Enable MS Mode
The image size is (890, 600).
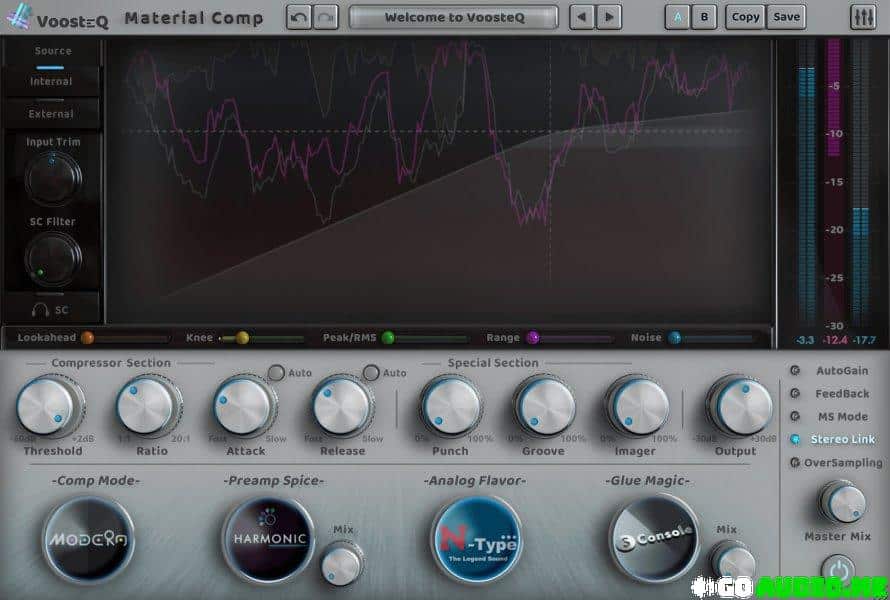coord(795,417)
